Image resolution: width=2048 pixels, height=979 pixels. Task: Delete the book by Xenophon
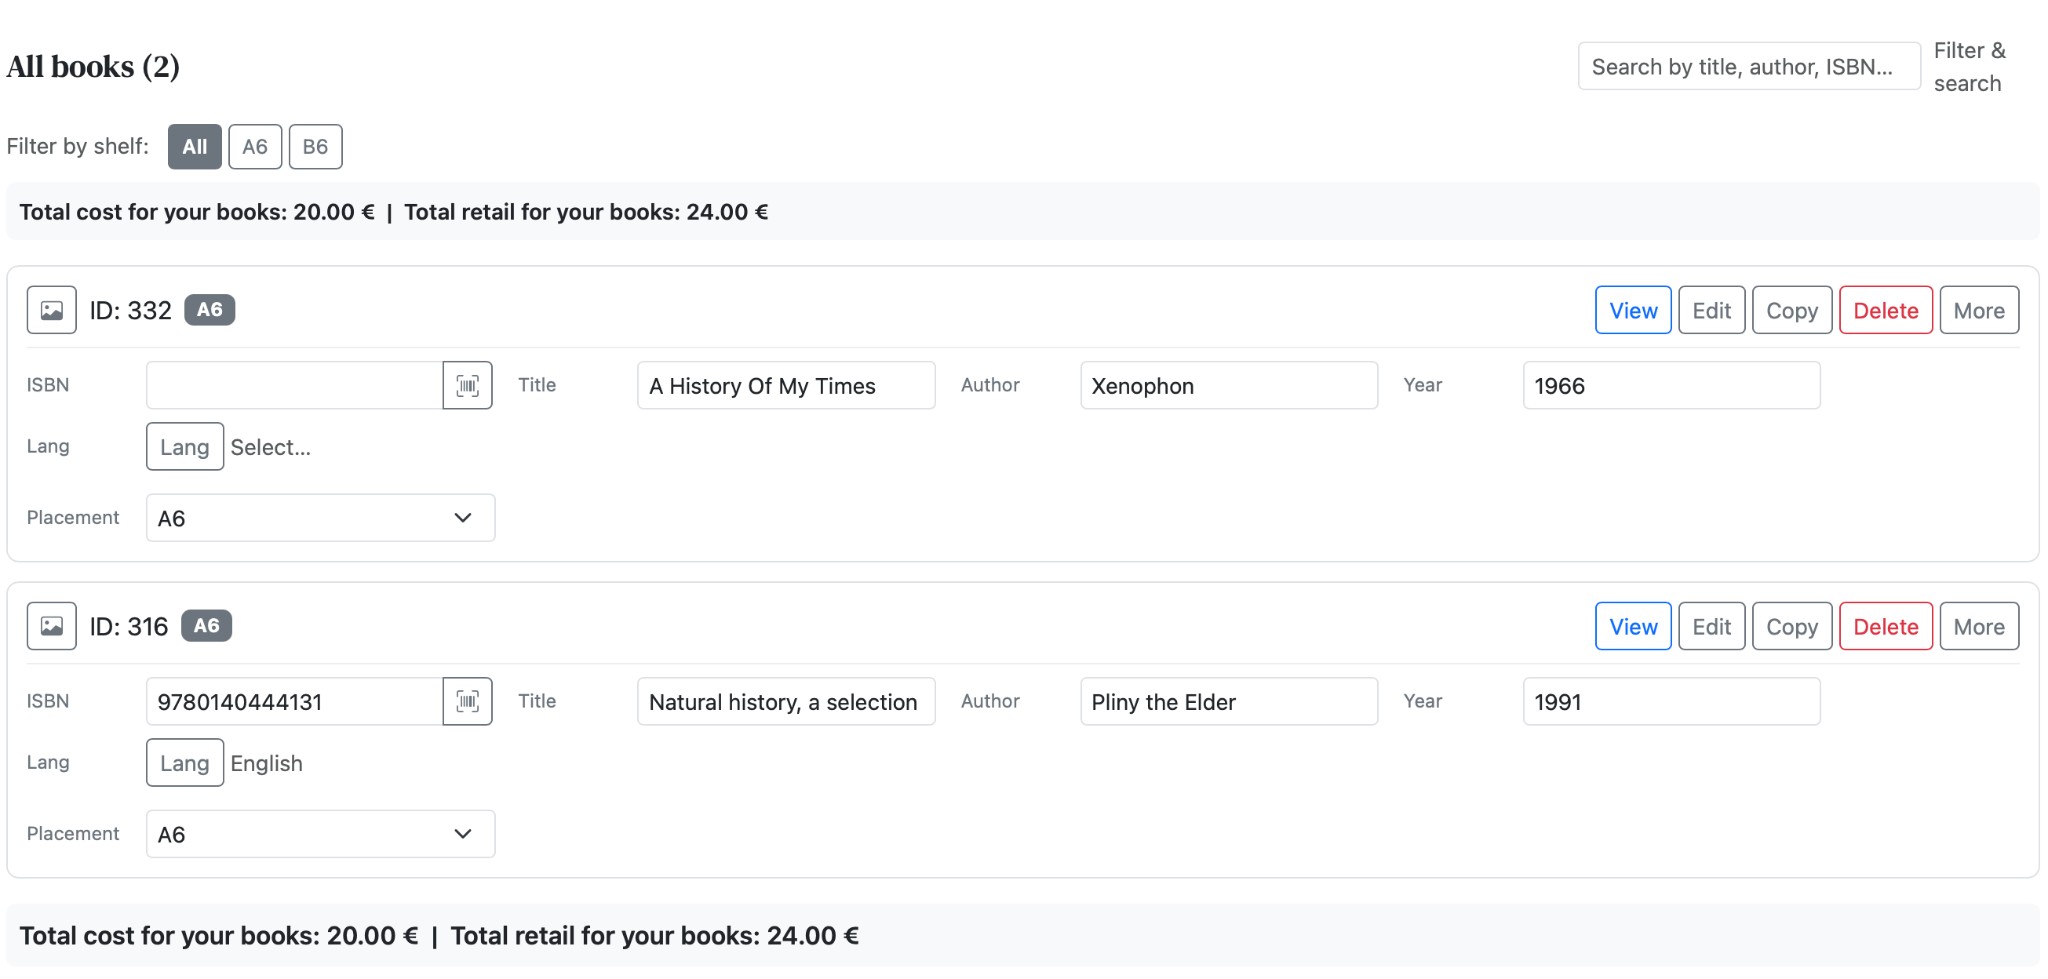(1885, 310)
